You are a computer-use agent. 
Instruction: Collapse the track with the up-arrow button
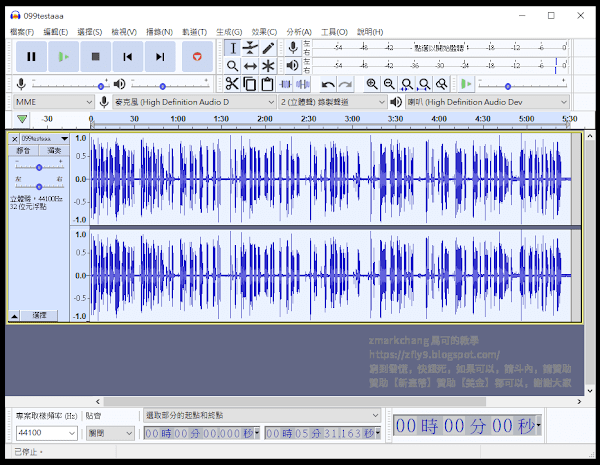tap(14, 316)
